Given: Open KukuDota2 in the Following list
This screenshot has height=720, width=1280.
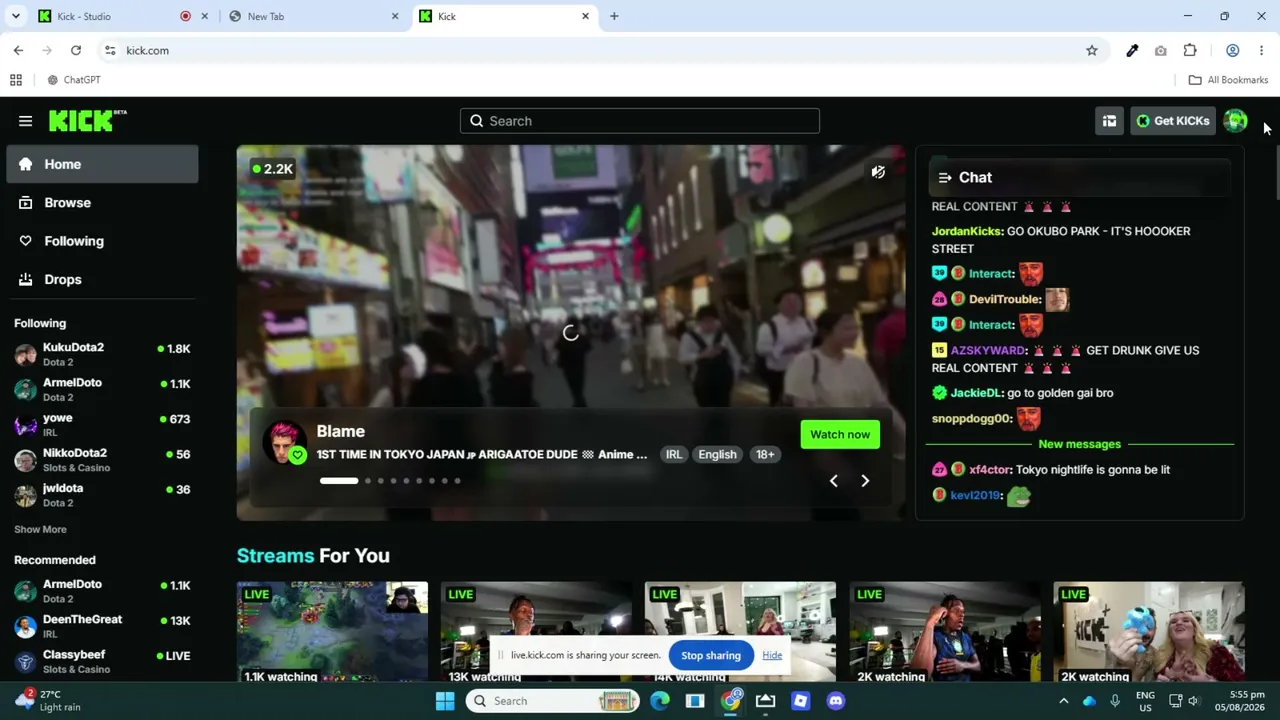Looking at the screenshot, I should point(102,355).
